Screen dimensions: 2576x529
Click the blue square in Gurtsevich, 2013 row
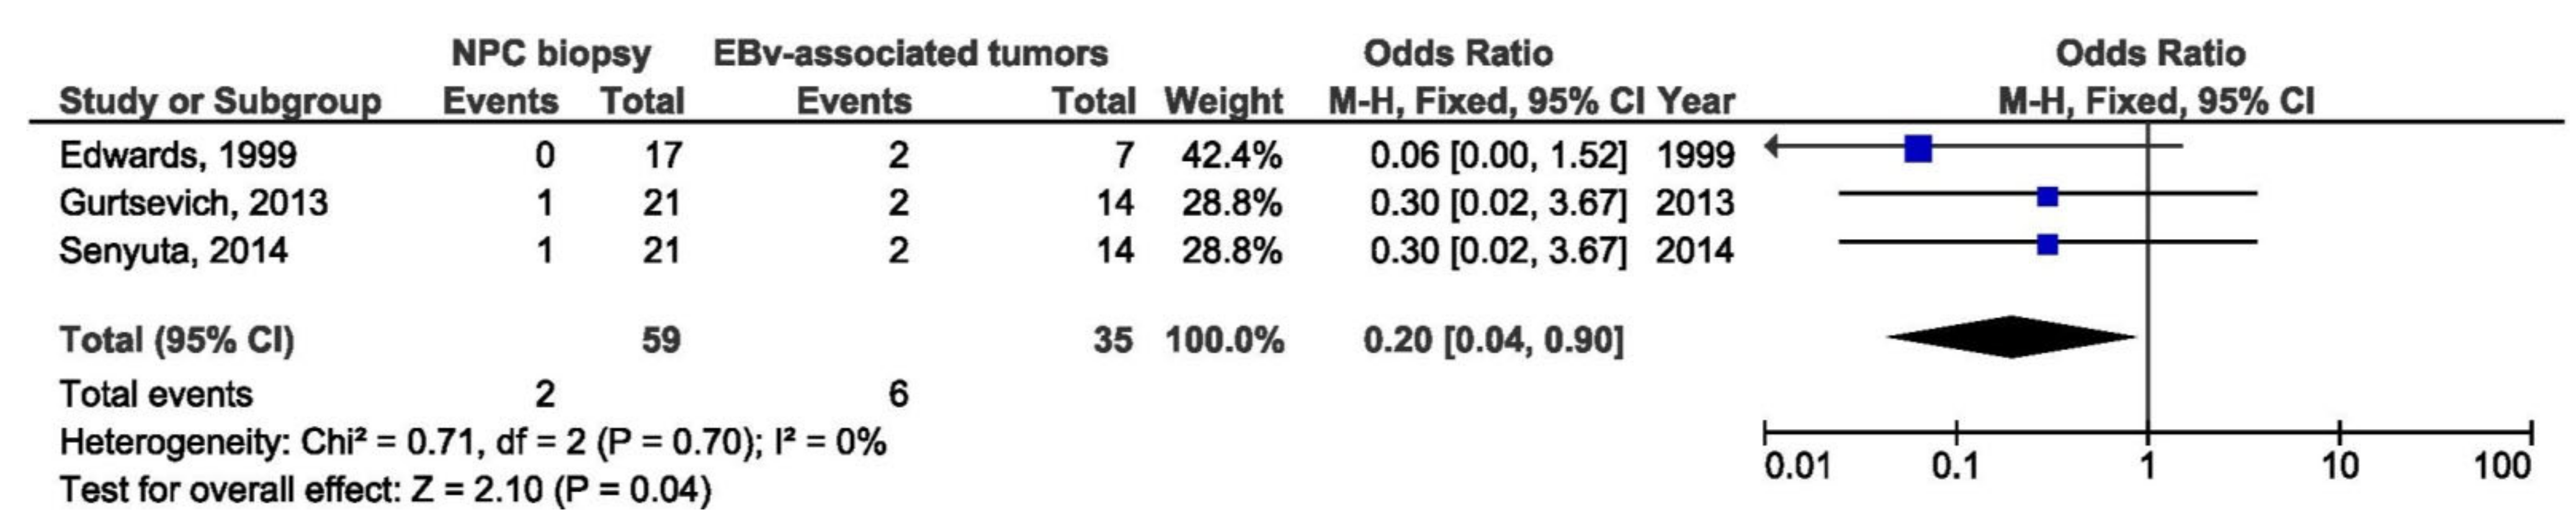click(2047, 197)
